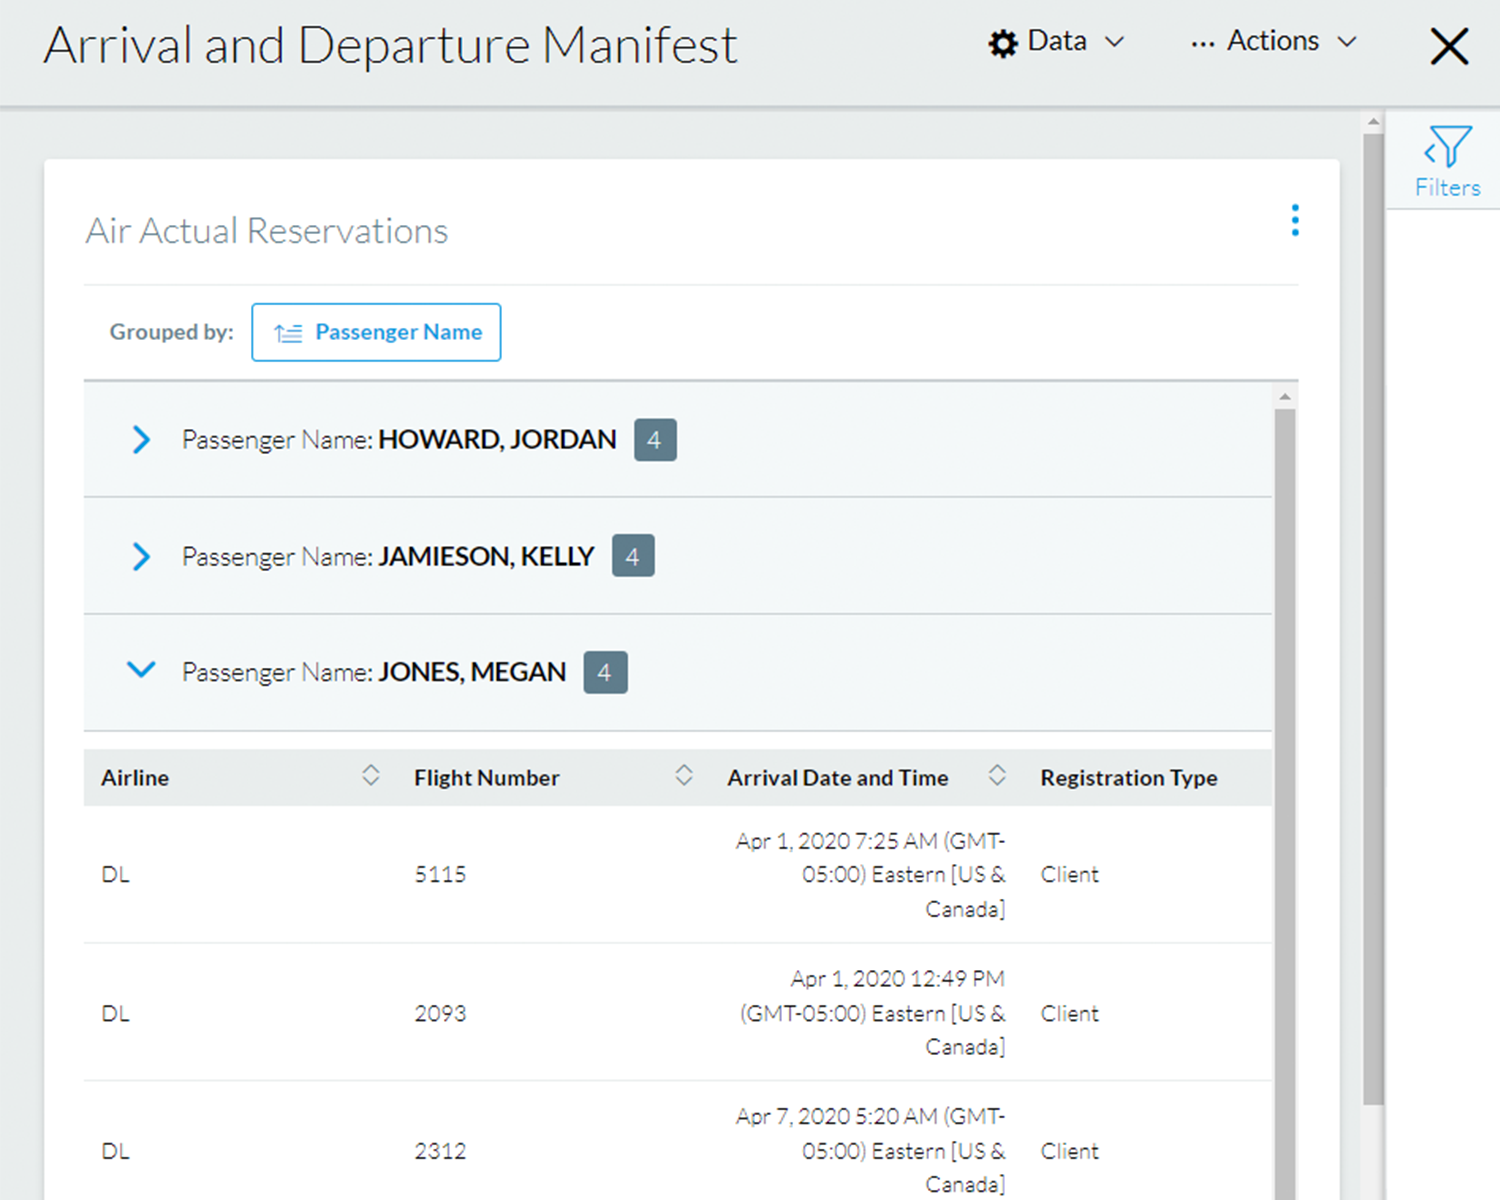The image size is (1500, 1200).
Task: Sort the Airline column
Action: point(371,775)
